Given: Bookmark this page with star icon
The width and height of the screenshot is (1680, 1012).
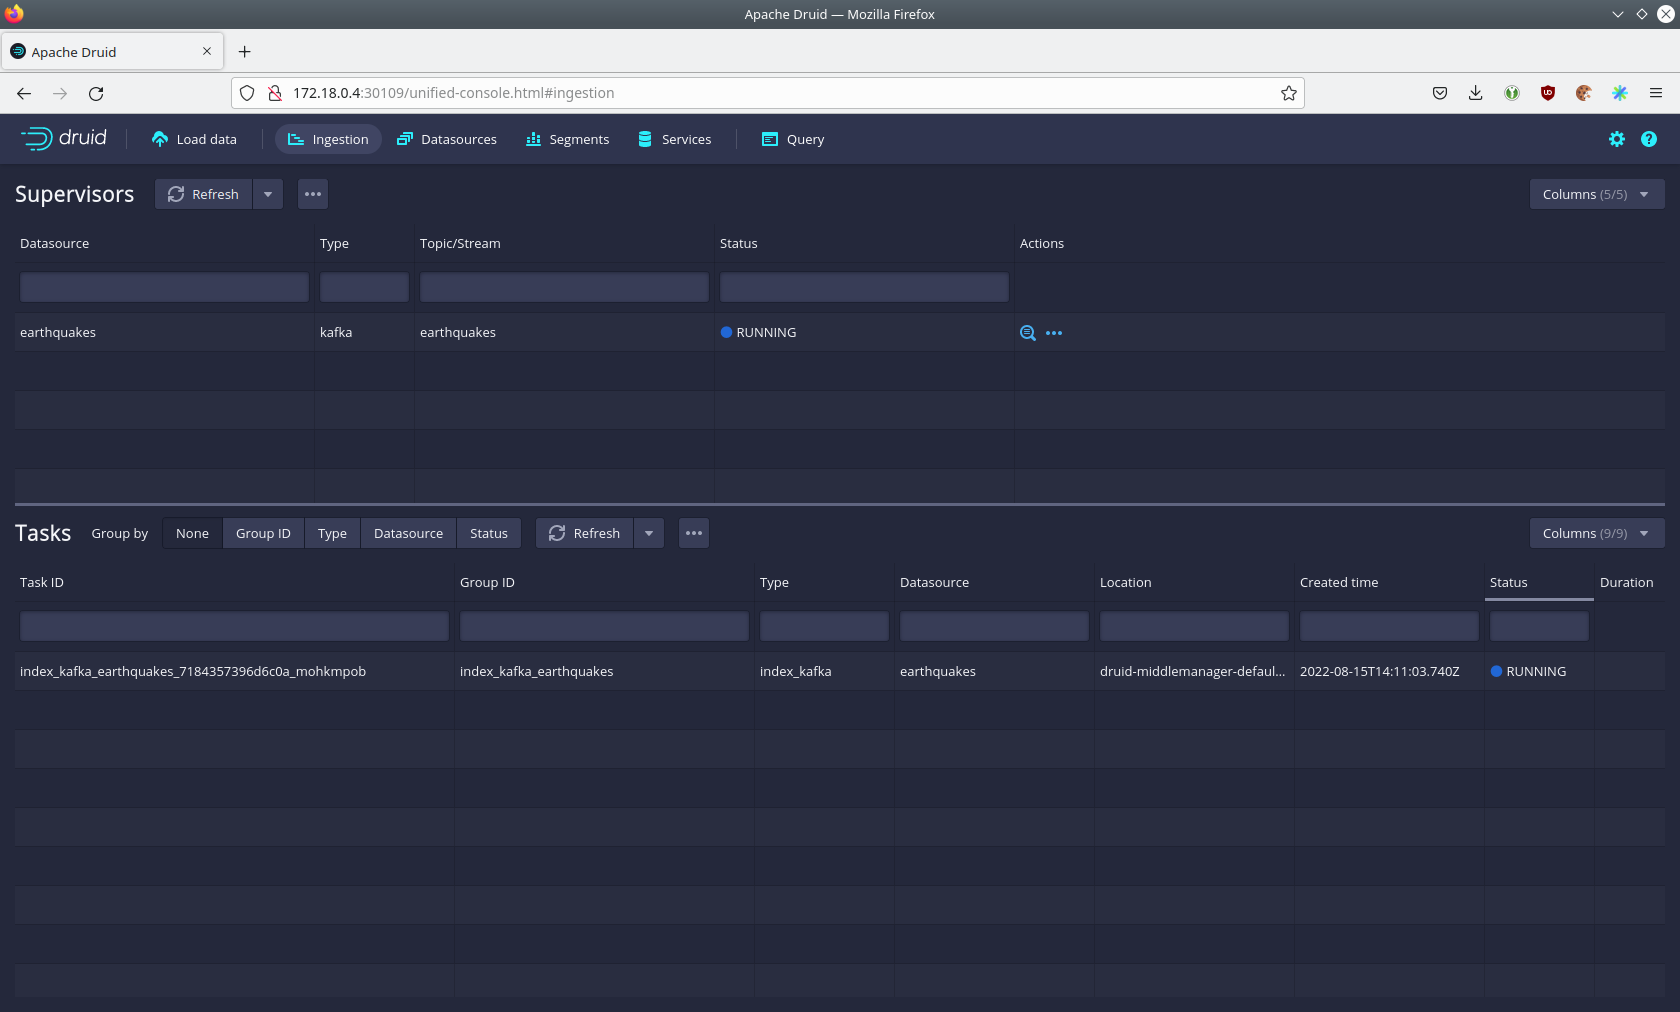Looking at the screenshot, I should [1288, 93].
